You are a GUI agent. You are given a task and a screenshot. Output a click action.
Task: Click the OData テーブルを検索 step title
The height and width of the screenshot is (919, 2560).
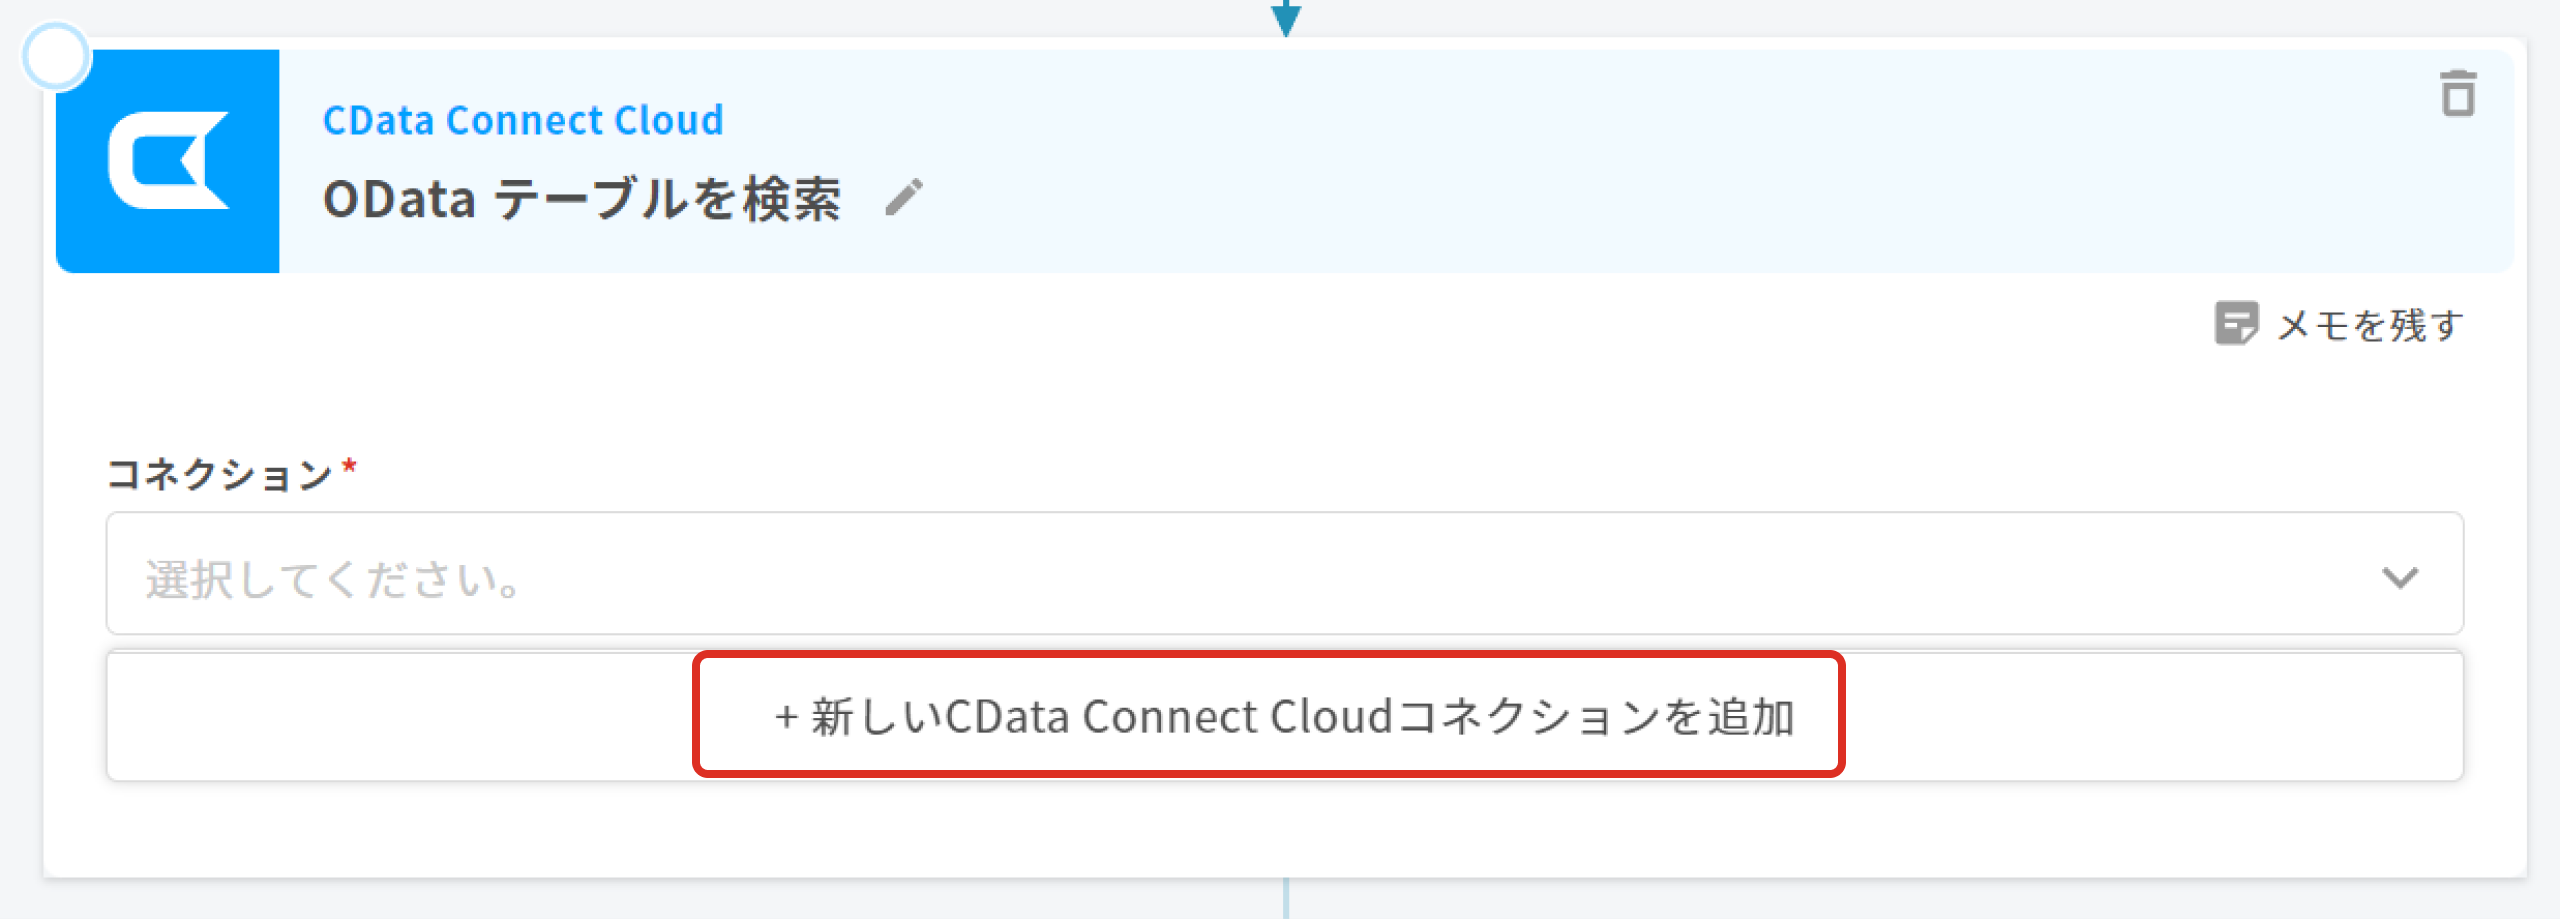[582, 199]
